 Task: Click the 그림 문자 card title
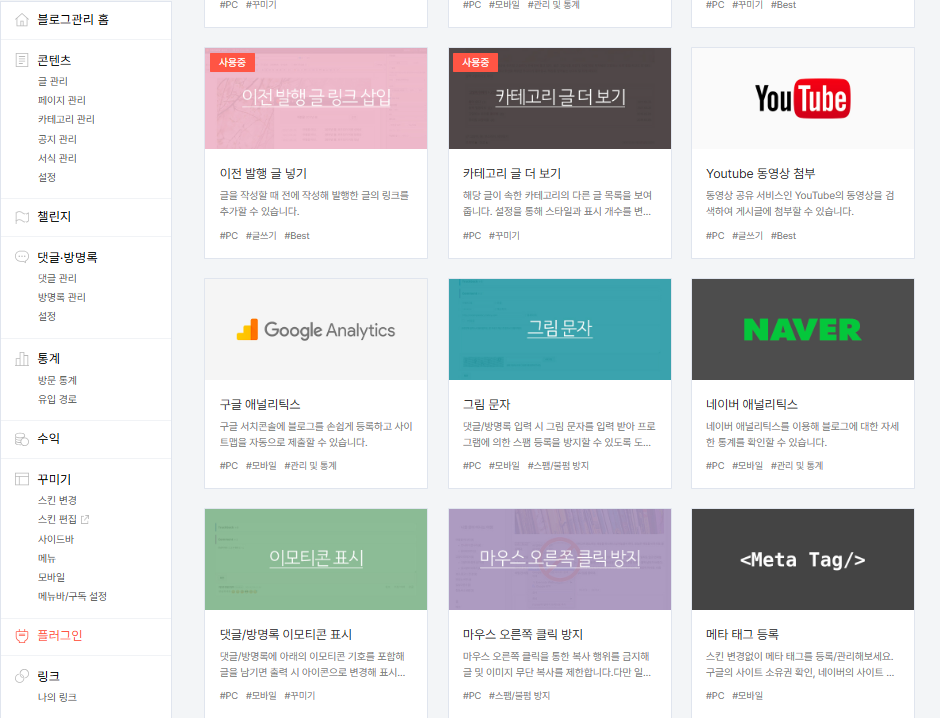click(486, 405)
